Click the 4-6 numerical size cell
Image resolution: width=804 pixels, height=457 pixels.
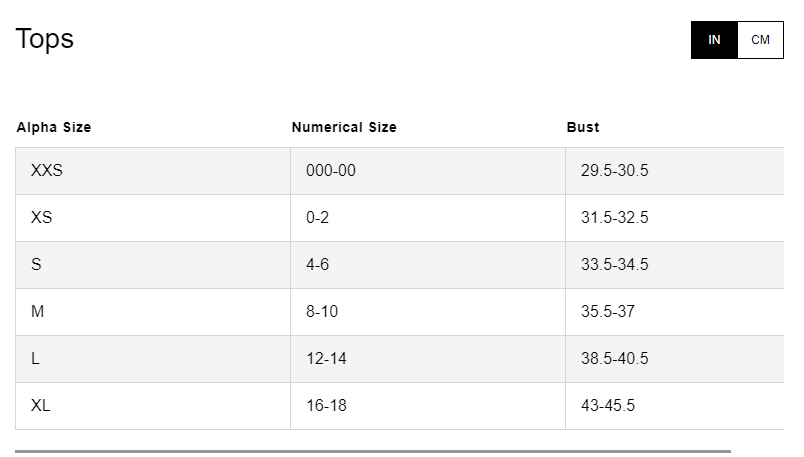pyautogui.click(x=318, y=265)
